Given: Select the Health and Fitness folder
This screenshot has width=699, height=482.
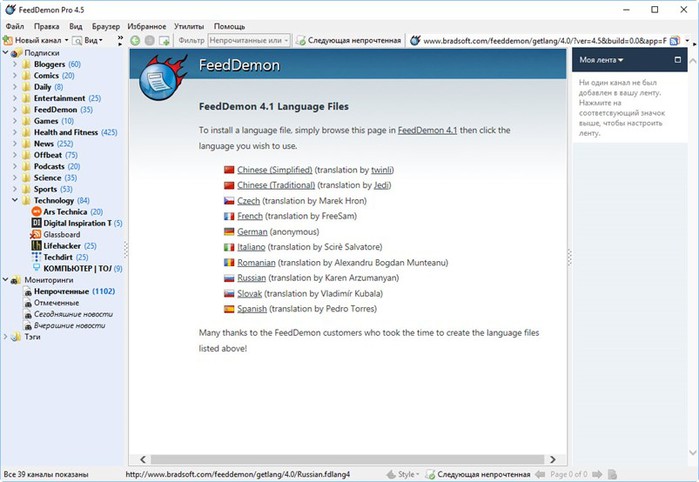Looking at the screenshot, I should pos(66,132).
